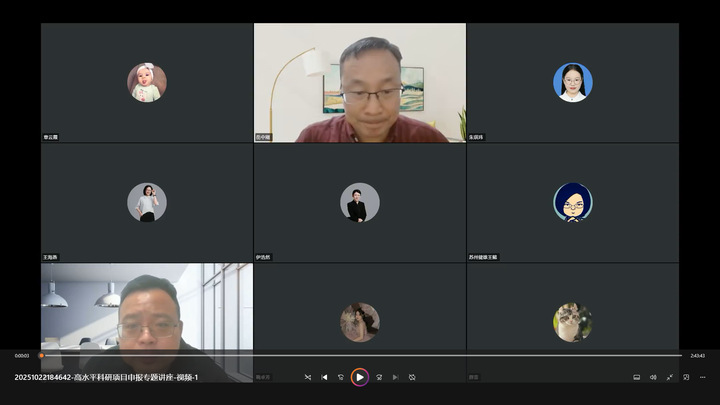Skip to the previous video
Screen dimensions: 720x405
[325, 377]
